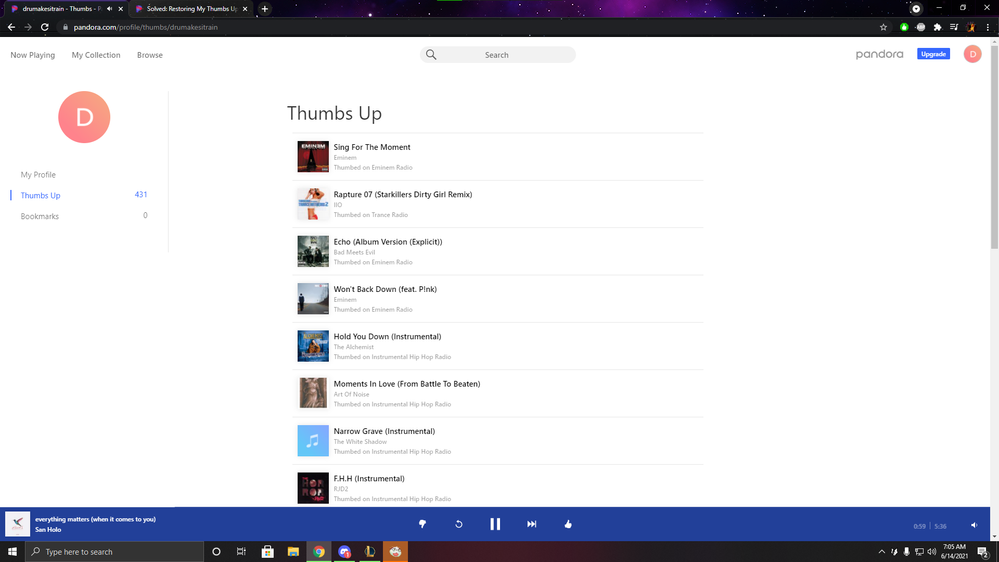Select Thumbs Up in the sidebar
999x562 pixels.
coord(40,195)
